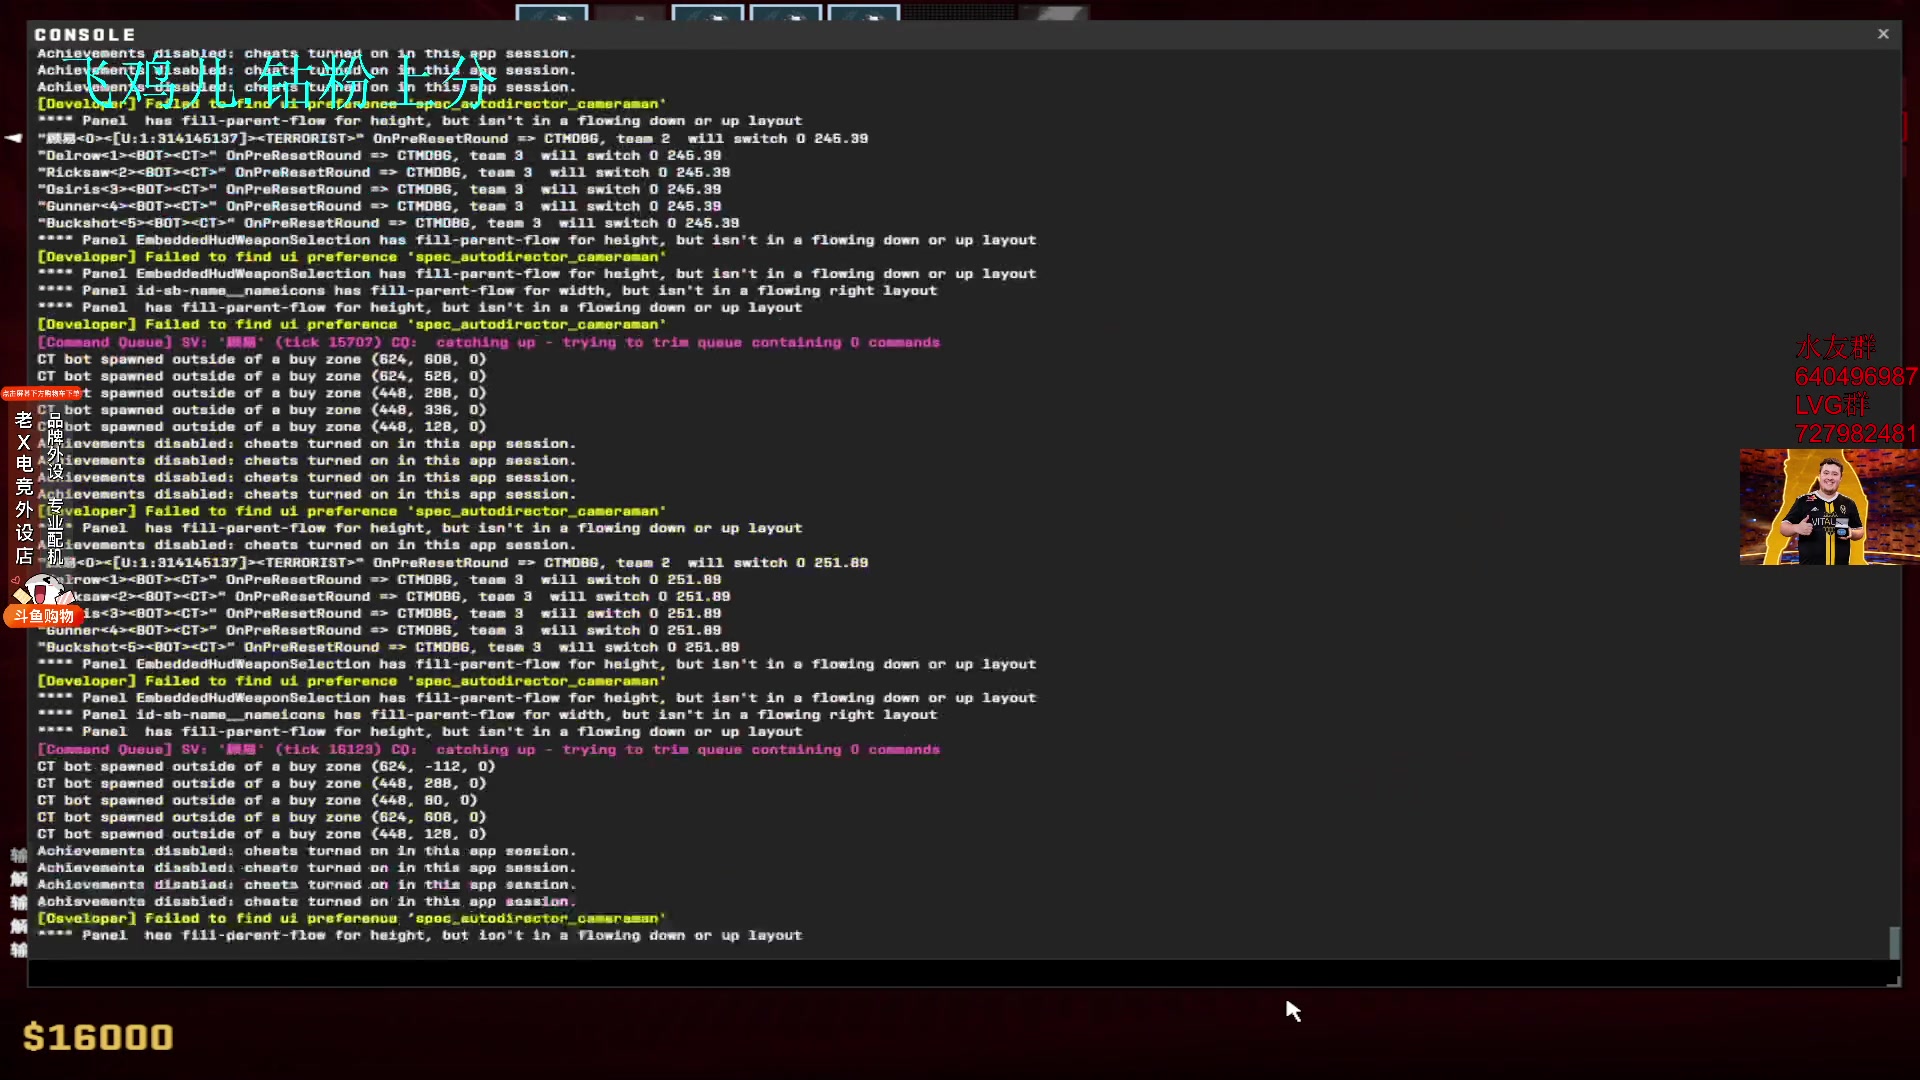Select the first player avatar at top

pyautogui.click(x=552, y=13)
